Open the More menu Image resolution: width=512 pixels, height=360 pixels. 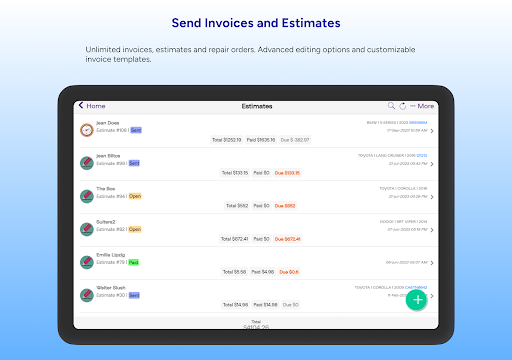(422, 106)
